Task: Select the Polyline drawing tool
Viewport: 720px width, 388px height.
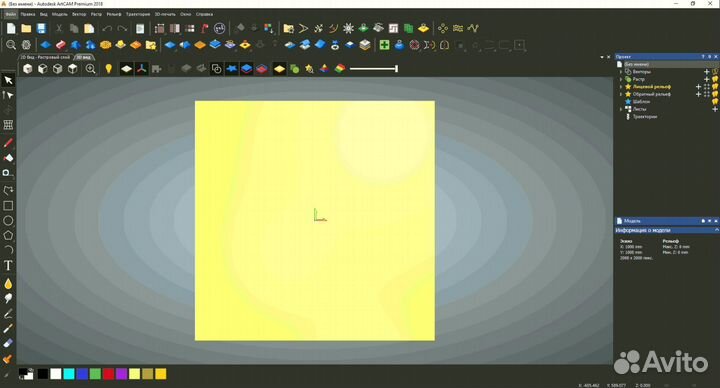Action: point(8,190)
